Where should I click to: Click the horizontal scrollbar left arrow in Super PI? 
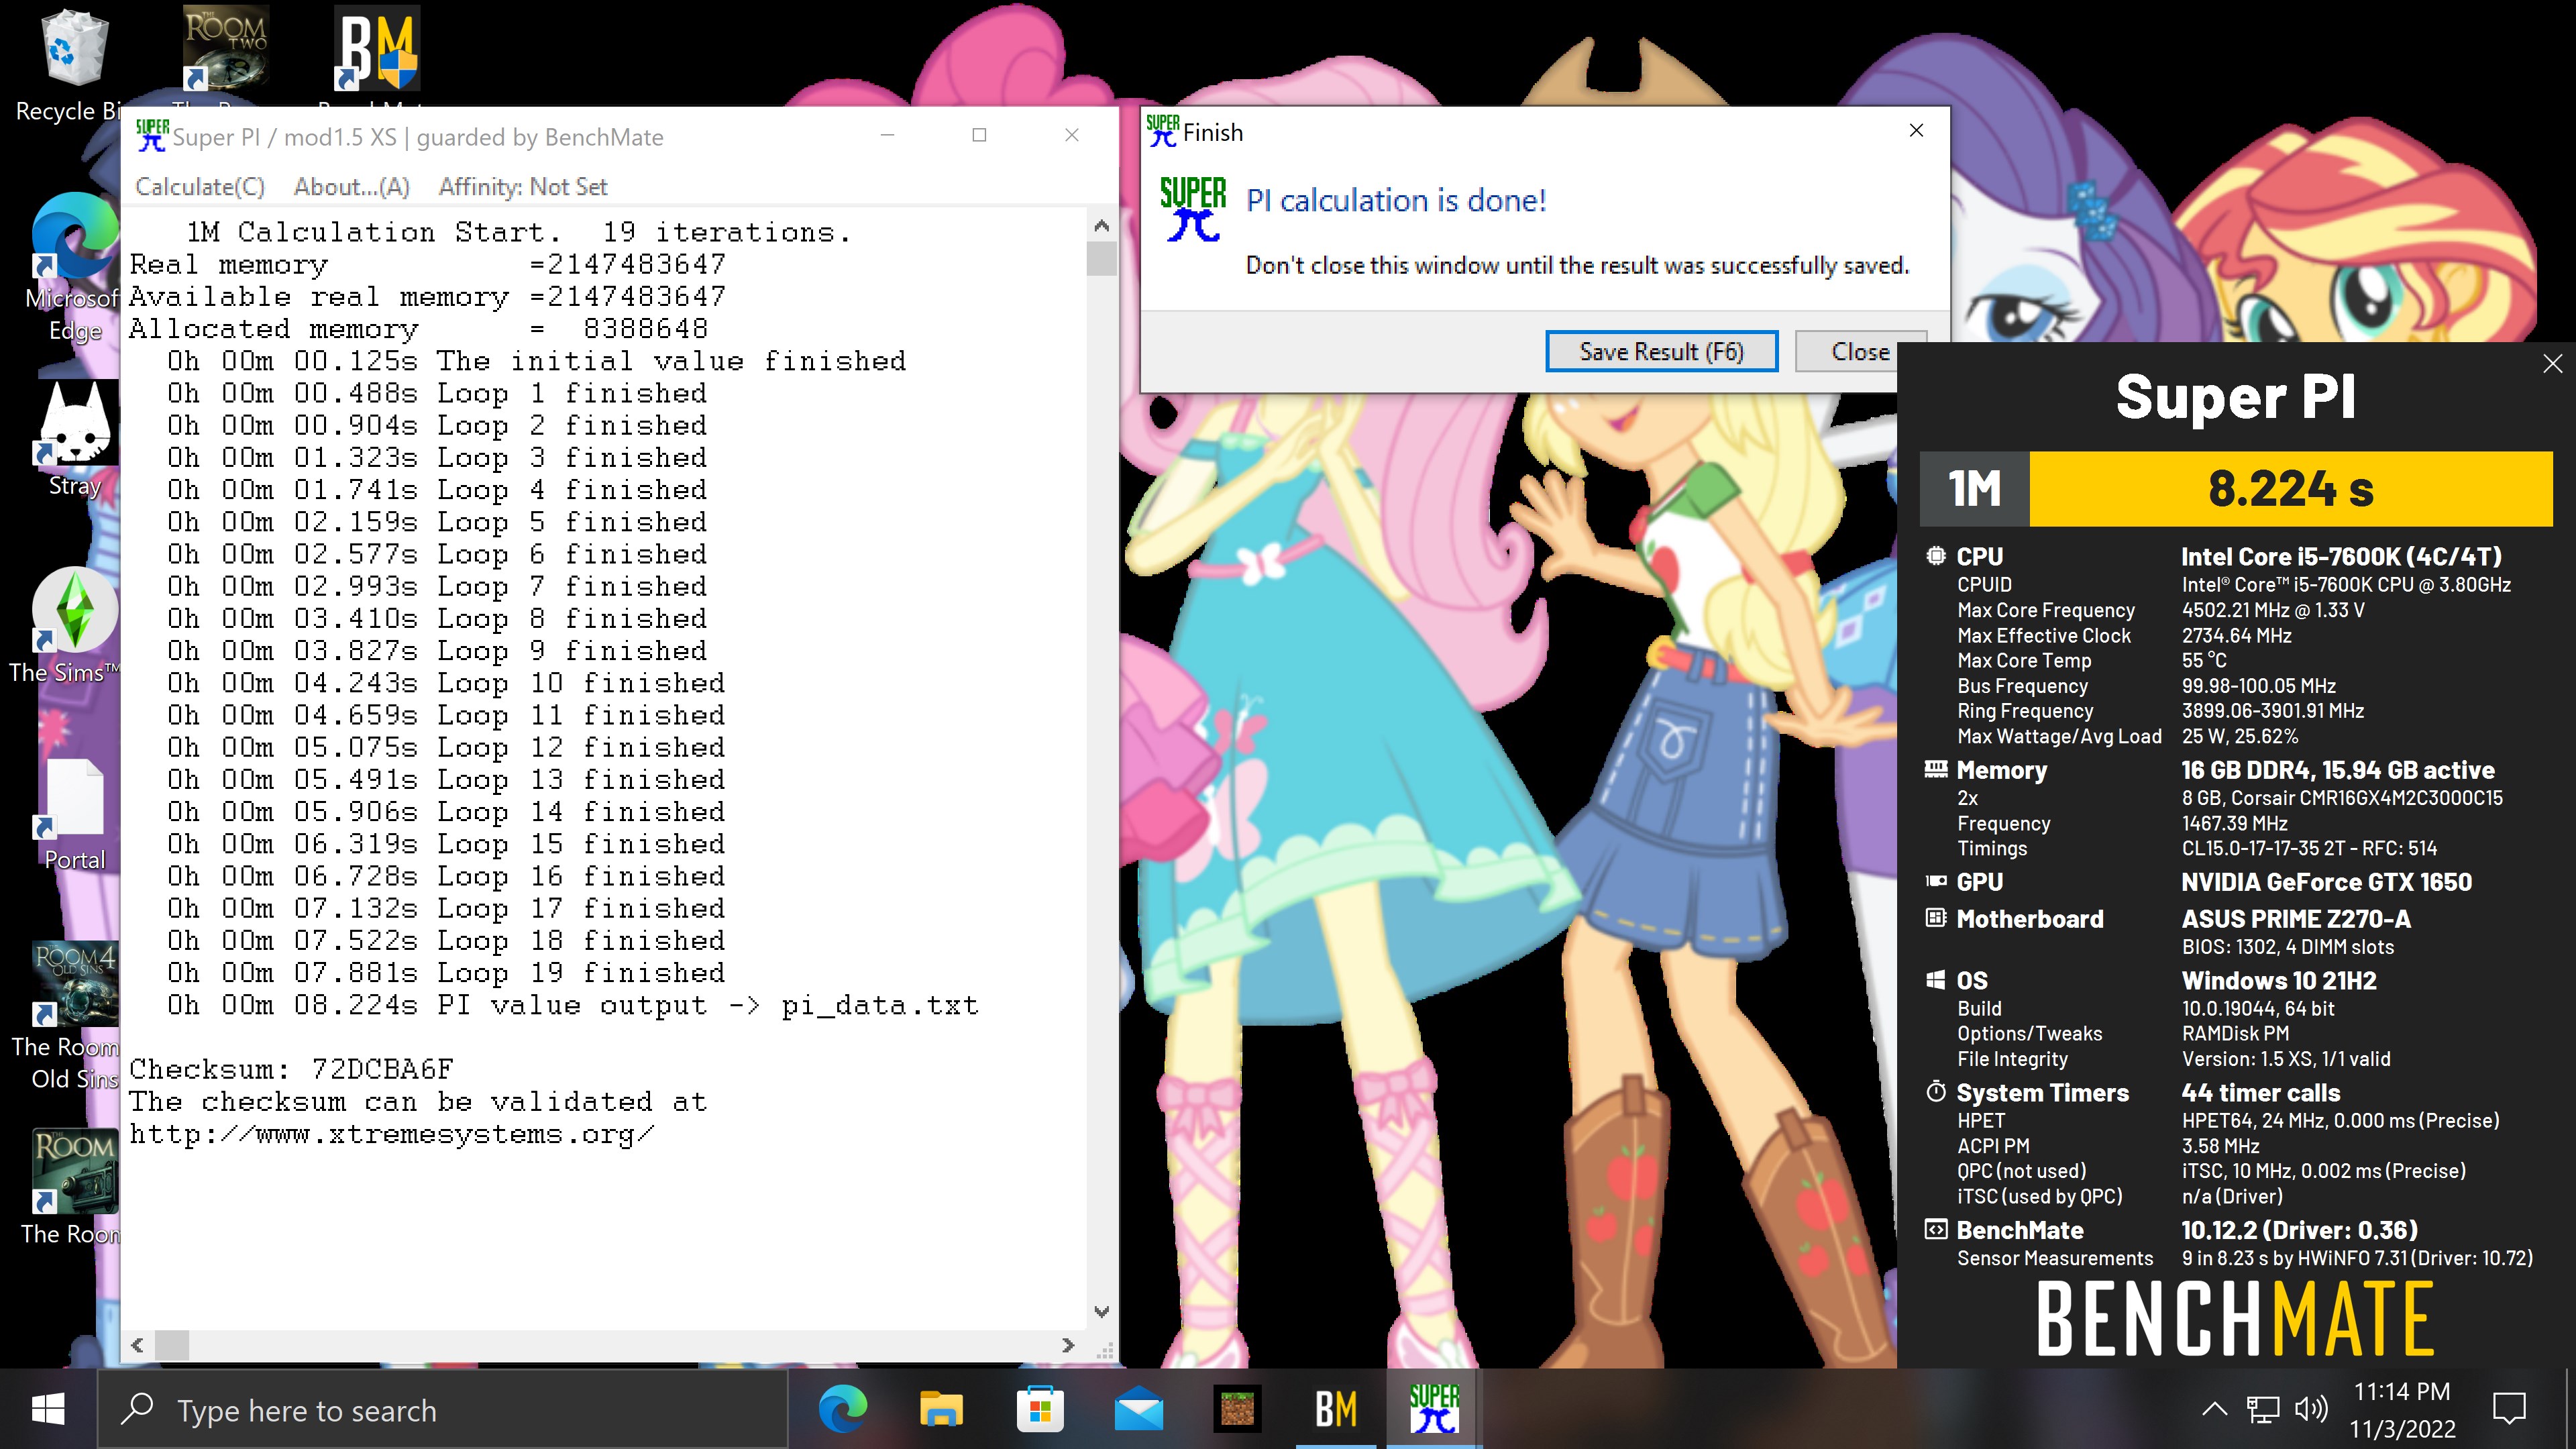(137, 1345)
